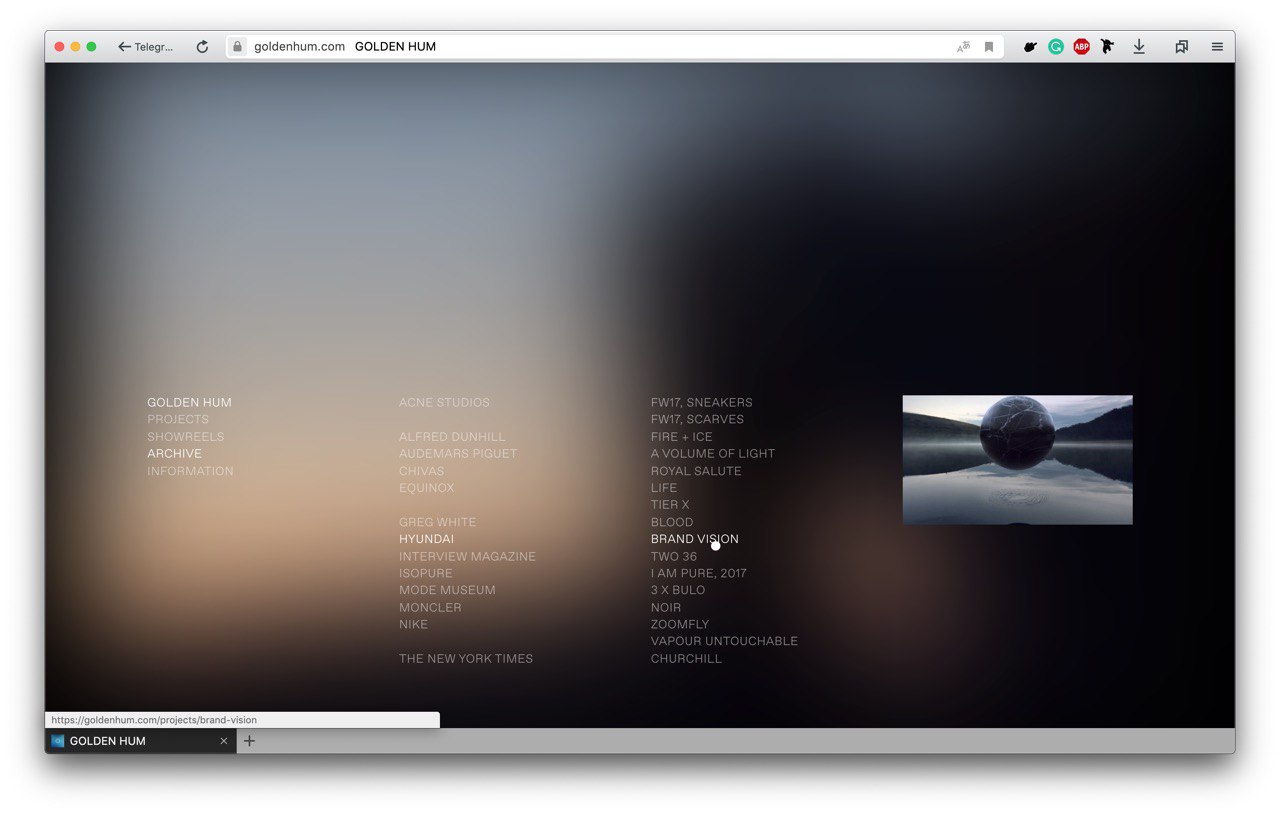Choose ALFRED DUNHILL client
The width and height of the screenshot is (1280, 813).
[452, 437]
